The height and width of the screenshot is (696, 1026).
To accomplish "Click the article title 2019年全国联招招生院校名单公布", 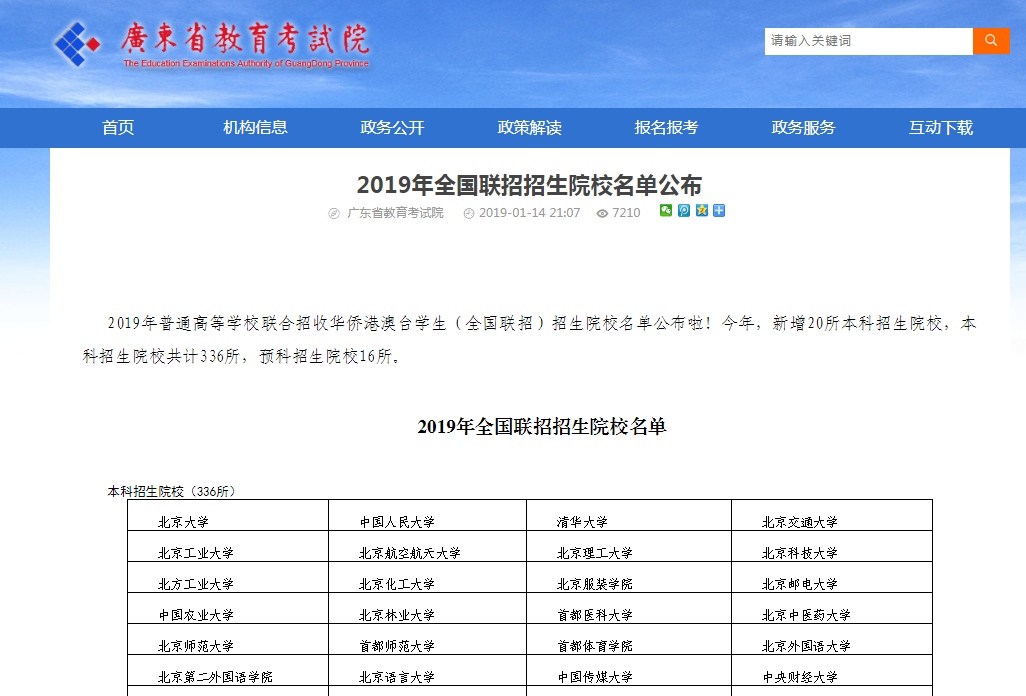I will pos(529,185).
